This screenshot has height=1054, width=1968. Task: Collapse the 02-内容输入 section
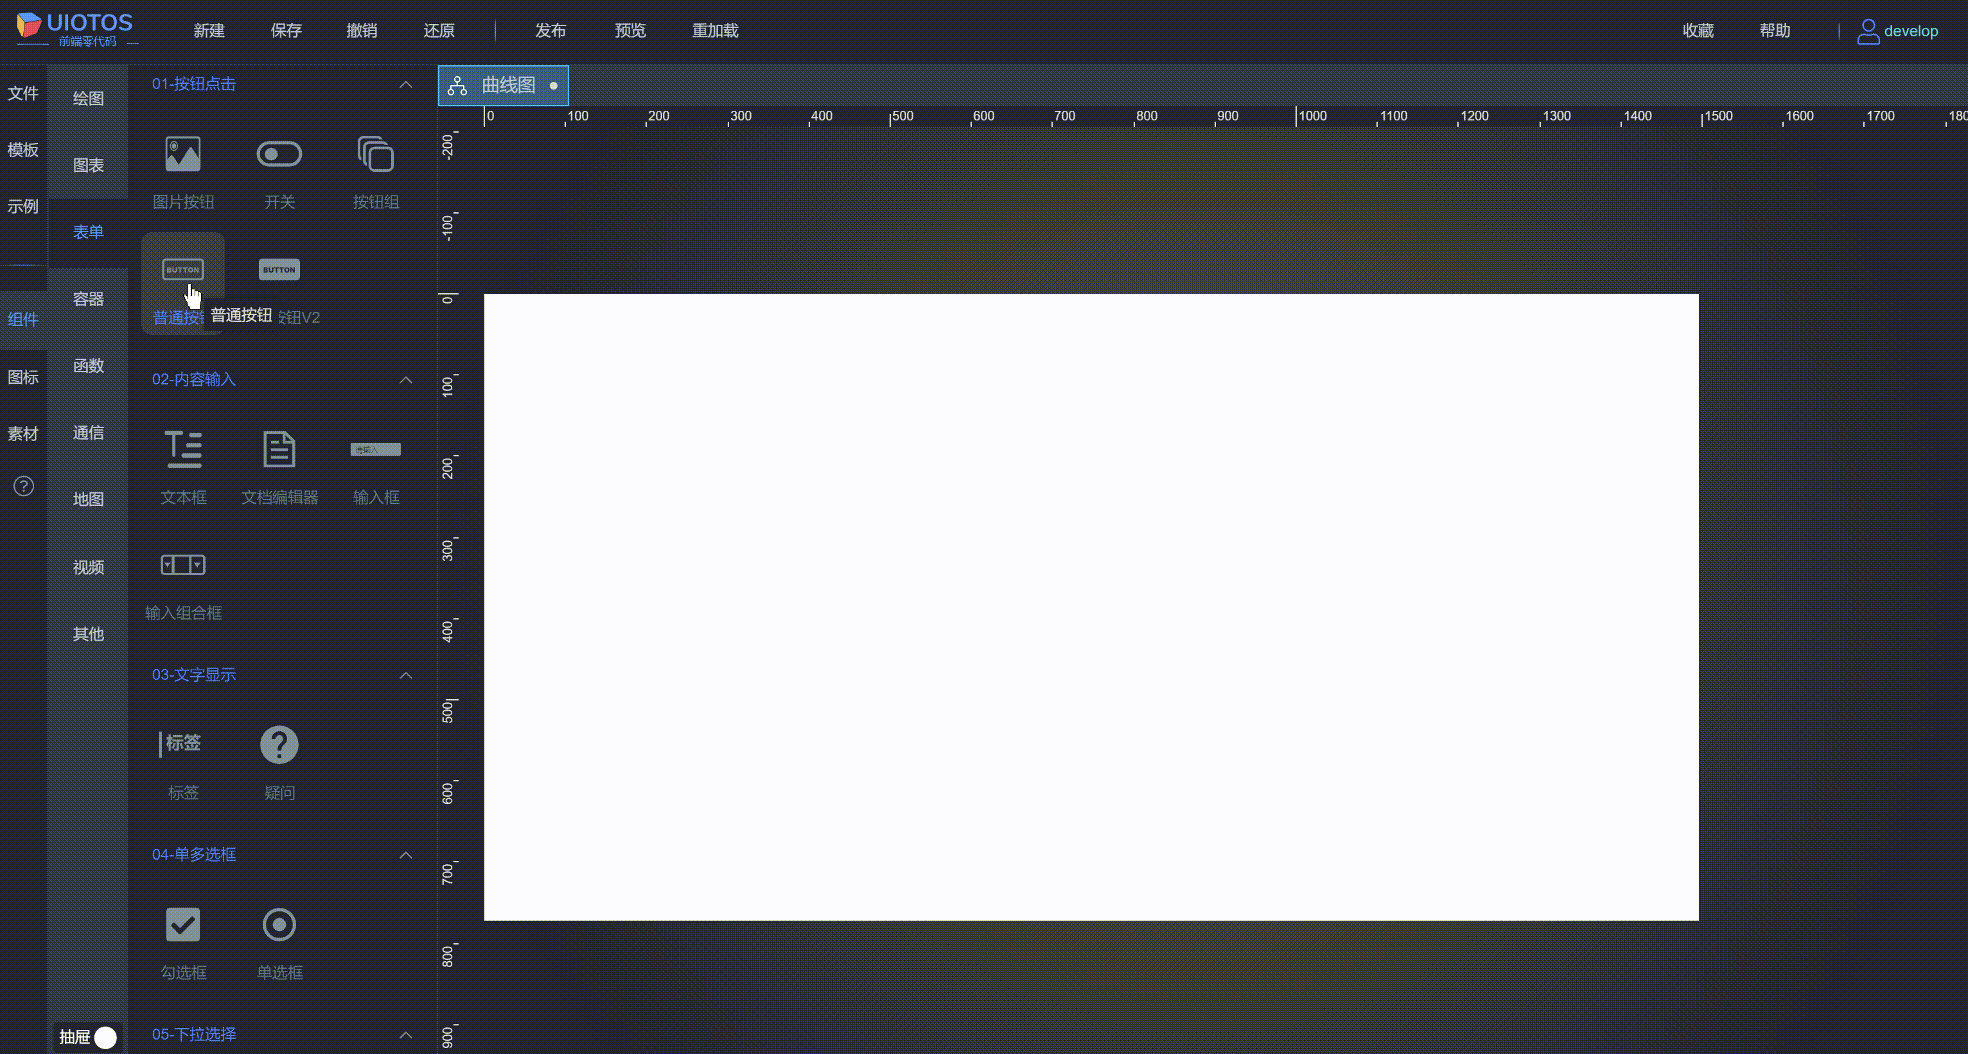tap(406, 380)
